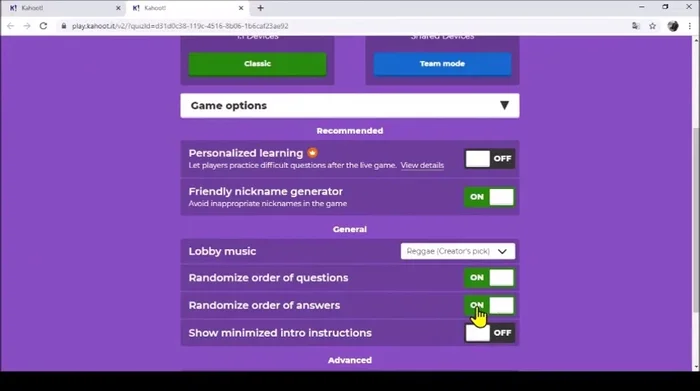Click the General section heading
The width and height of the screenshot is (700, 391).
point(350,229)
